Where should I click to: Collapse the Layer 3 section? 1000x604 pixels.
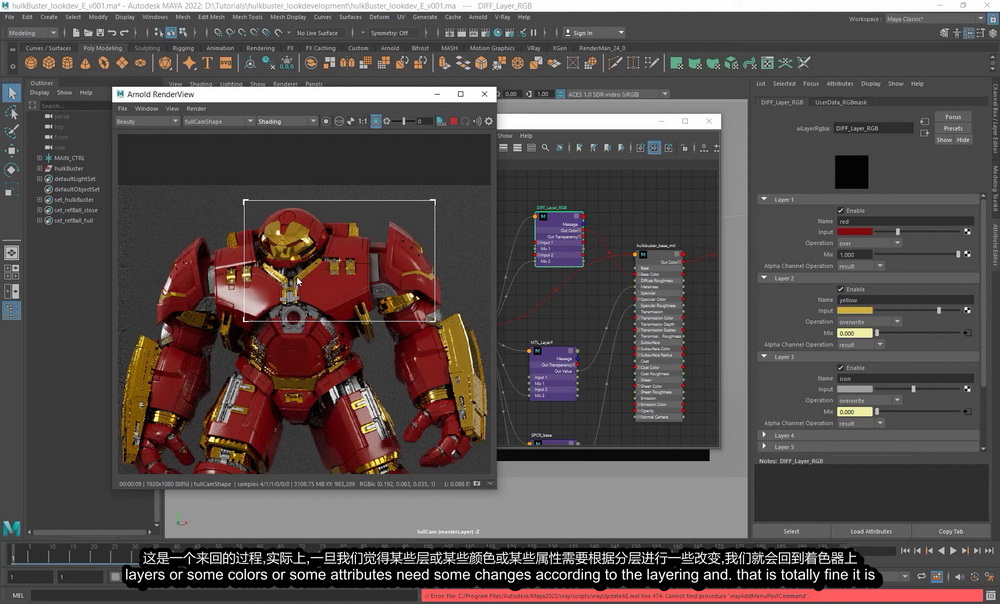764,357
